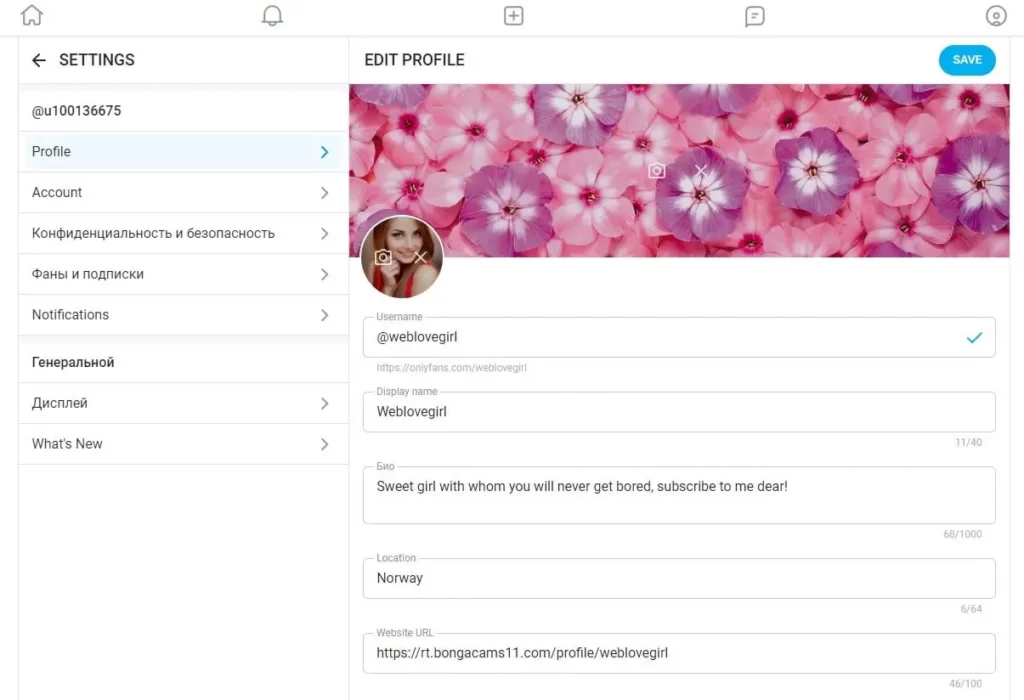
Task: Save the profile changes
Action: coord(967,60)
